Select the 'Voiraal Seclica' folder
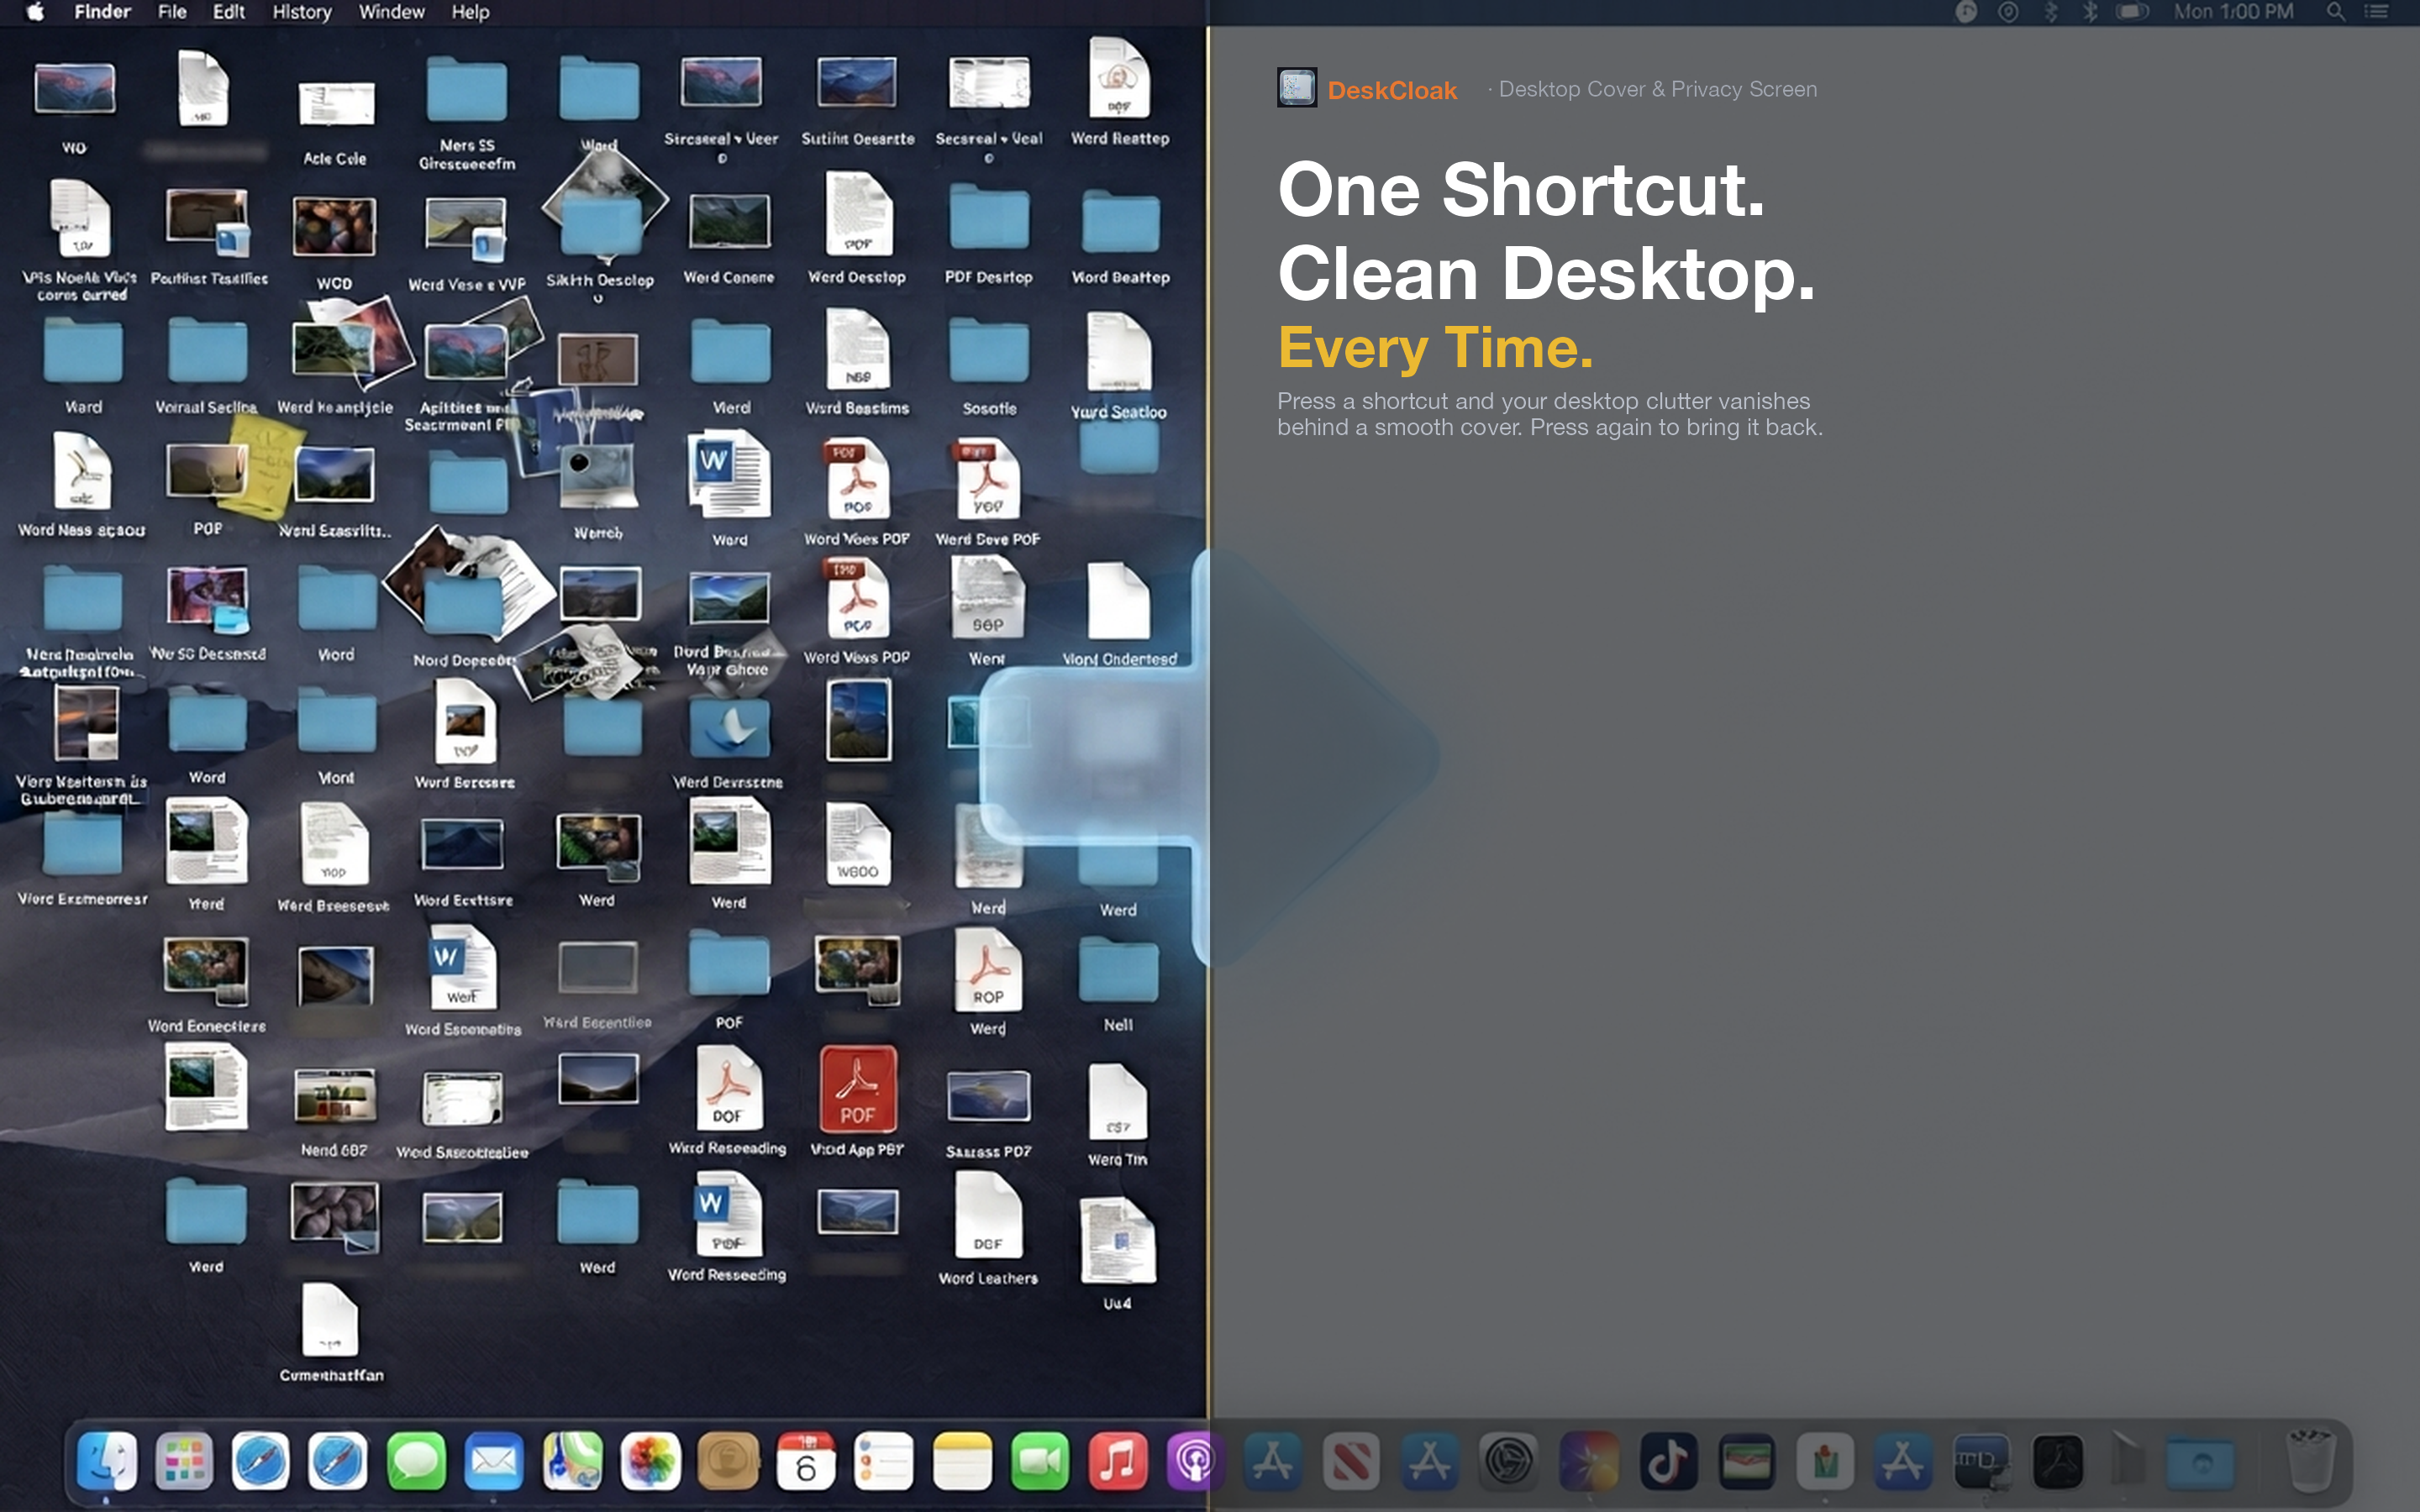 pos(207,350)
